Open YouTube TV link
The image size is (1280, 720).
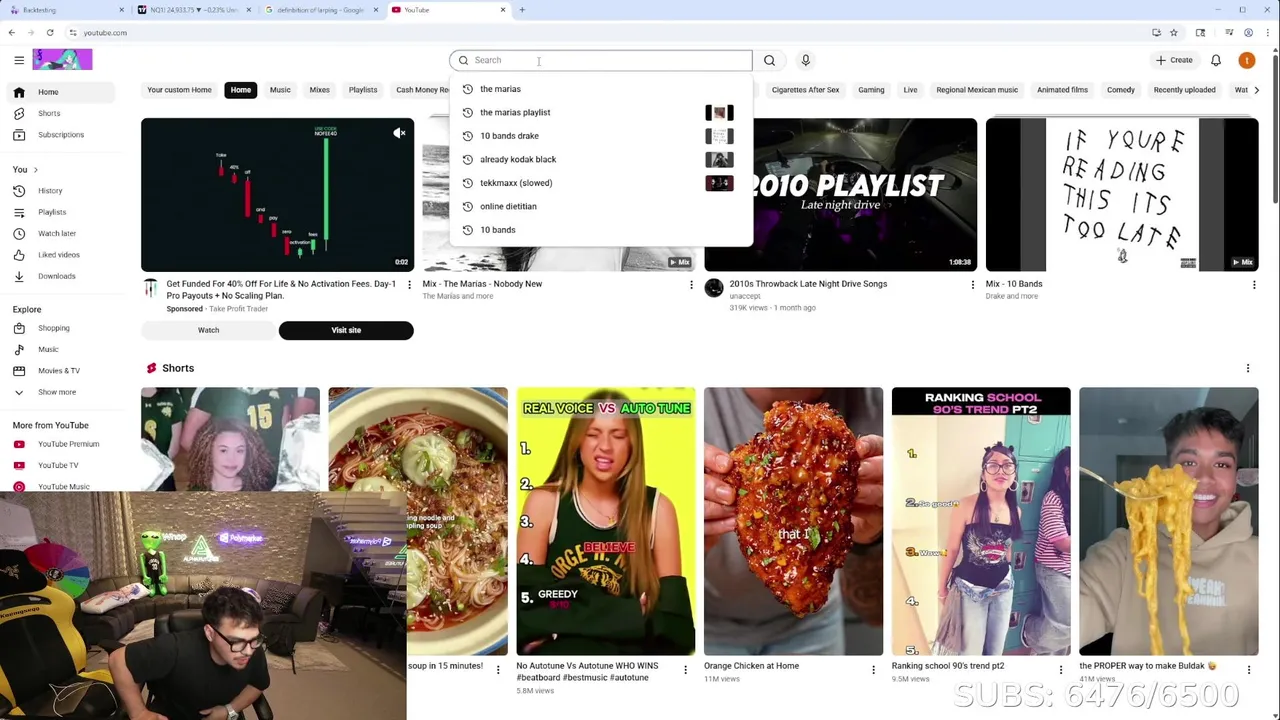pyautogui.click(x=60, y=465)
